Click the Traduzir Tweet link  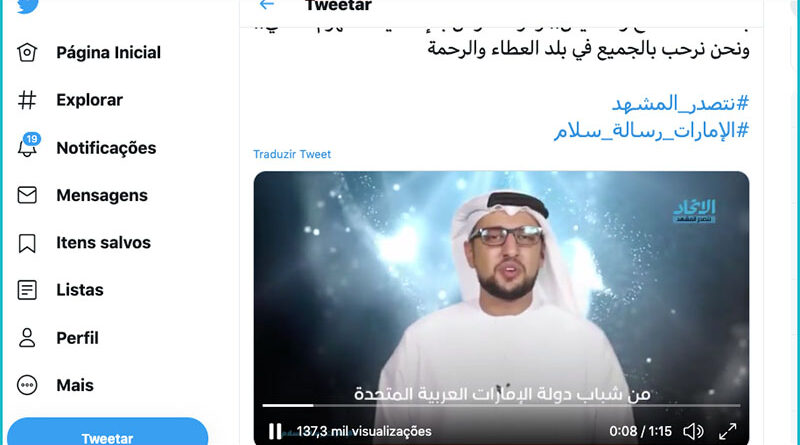point(292,154)
